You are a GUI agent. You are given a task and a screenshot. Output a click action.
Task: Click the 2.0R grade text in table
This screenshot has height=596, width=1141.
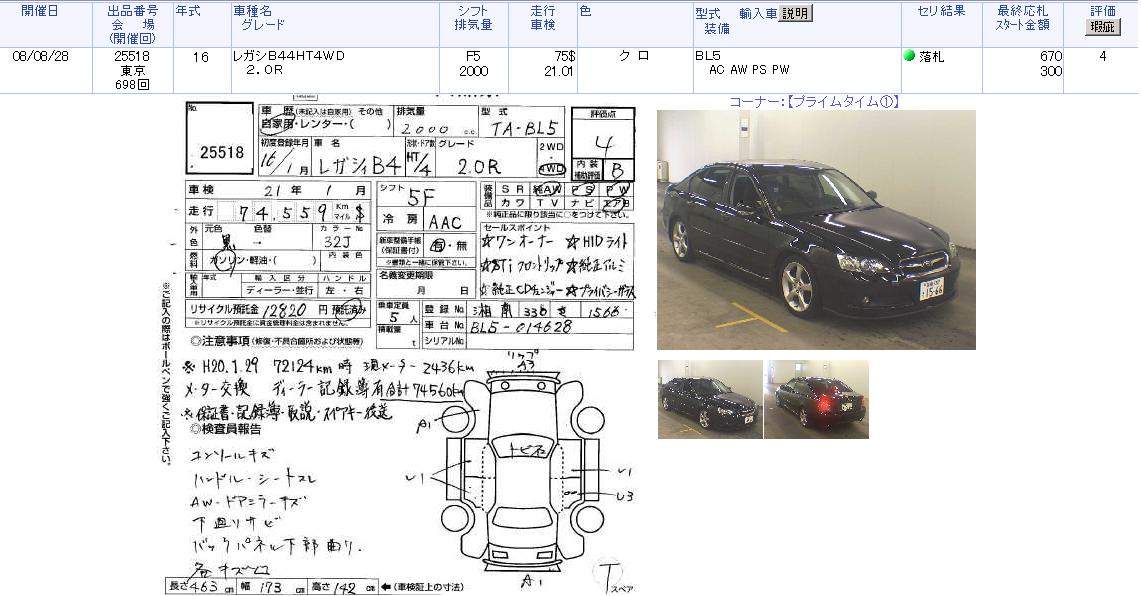click(265, 71)
